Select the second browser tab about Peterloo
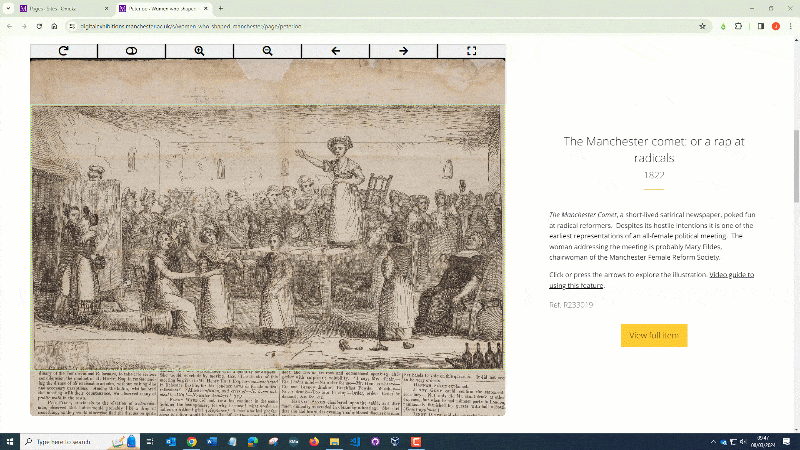 coord(164,9)
